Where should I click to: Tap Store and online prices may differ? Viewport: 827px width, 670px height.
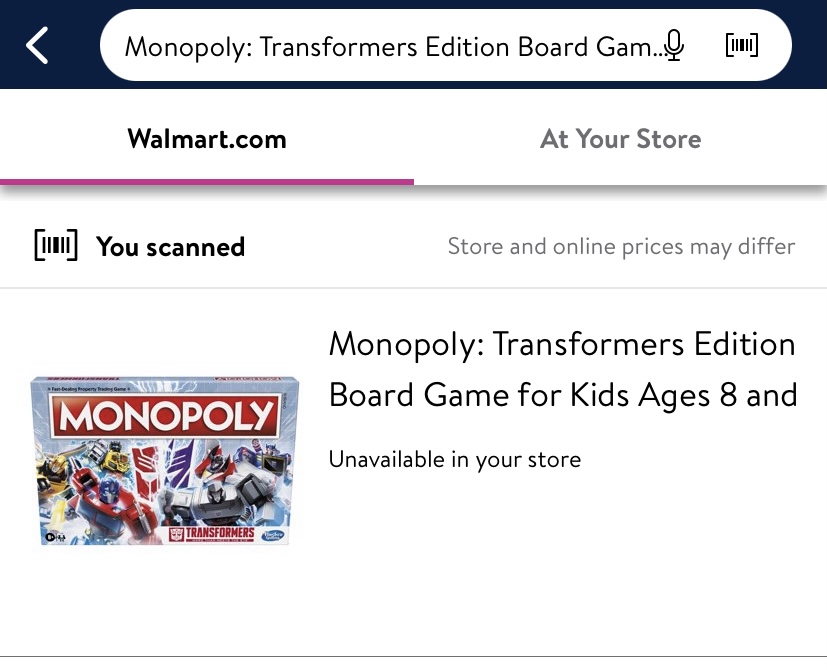tap(621, 246)
